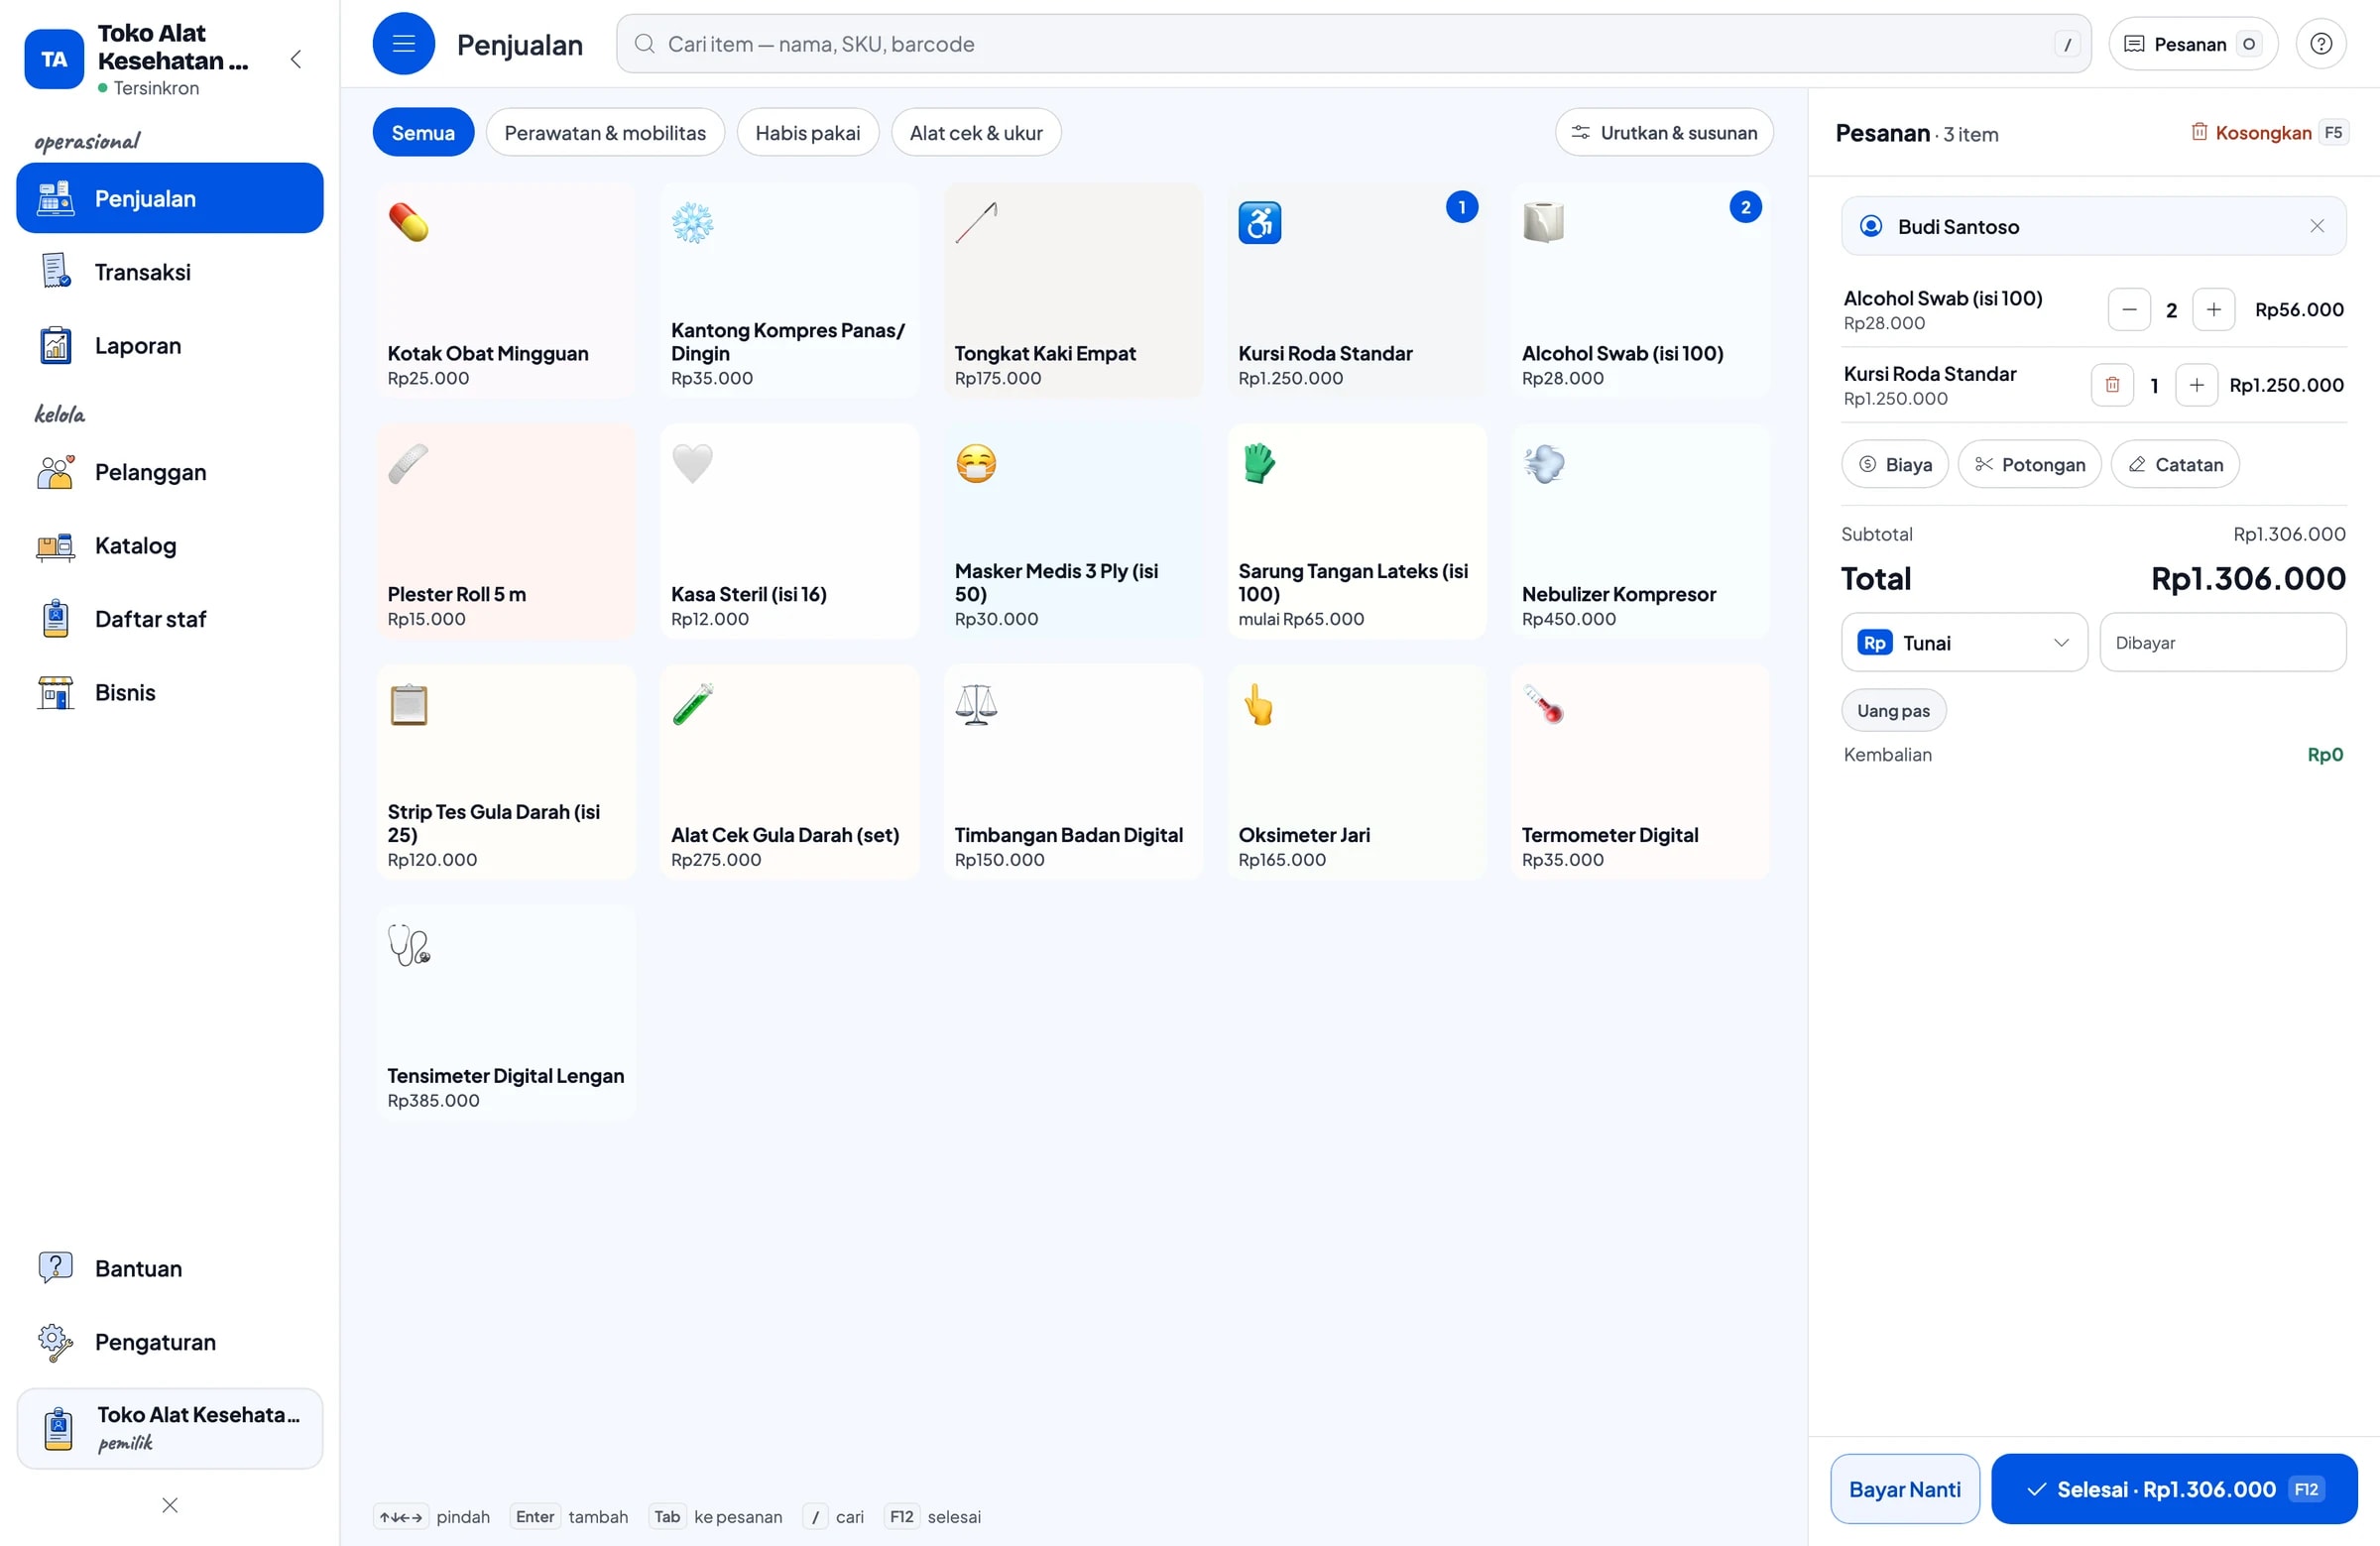
Task: Focus the Dibayar amount field
Action: coord(2222,642)
